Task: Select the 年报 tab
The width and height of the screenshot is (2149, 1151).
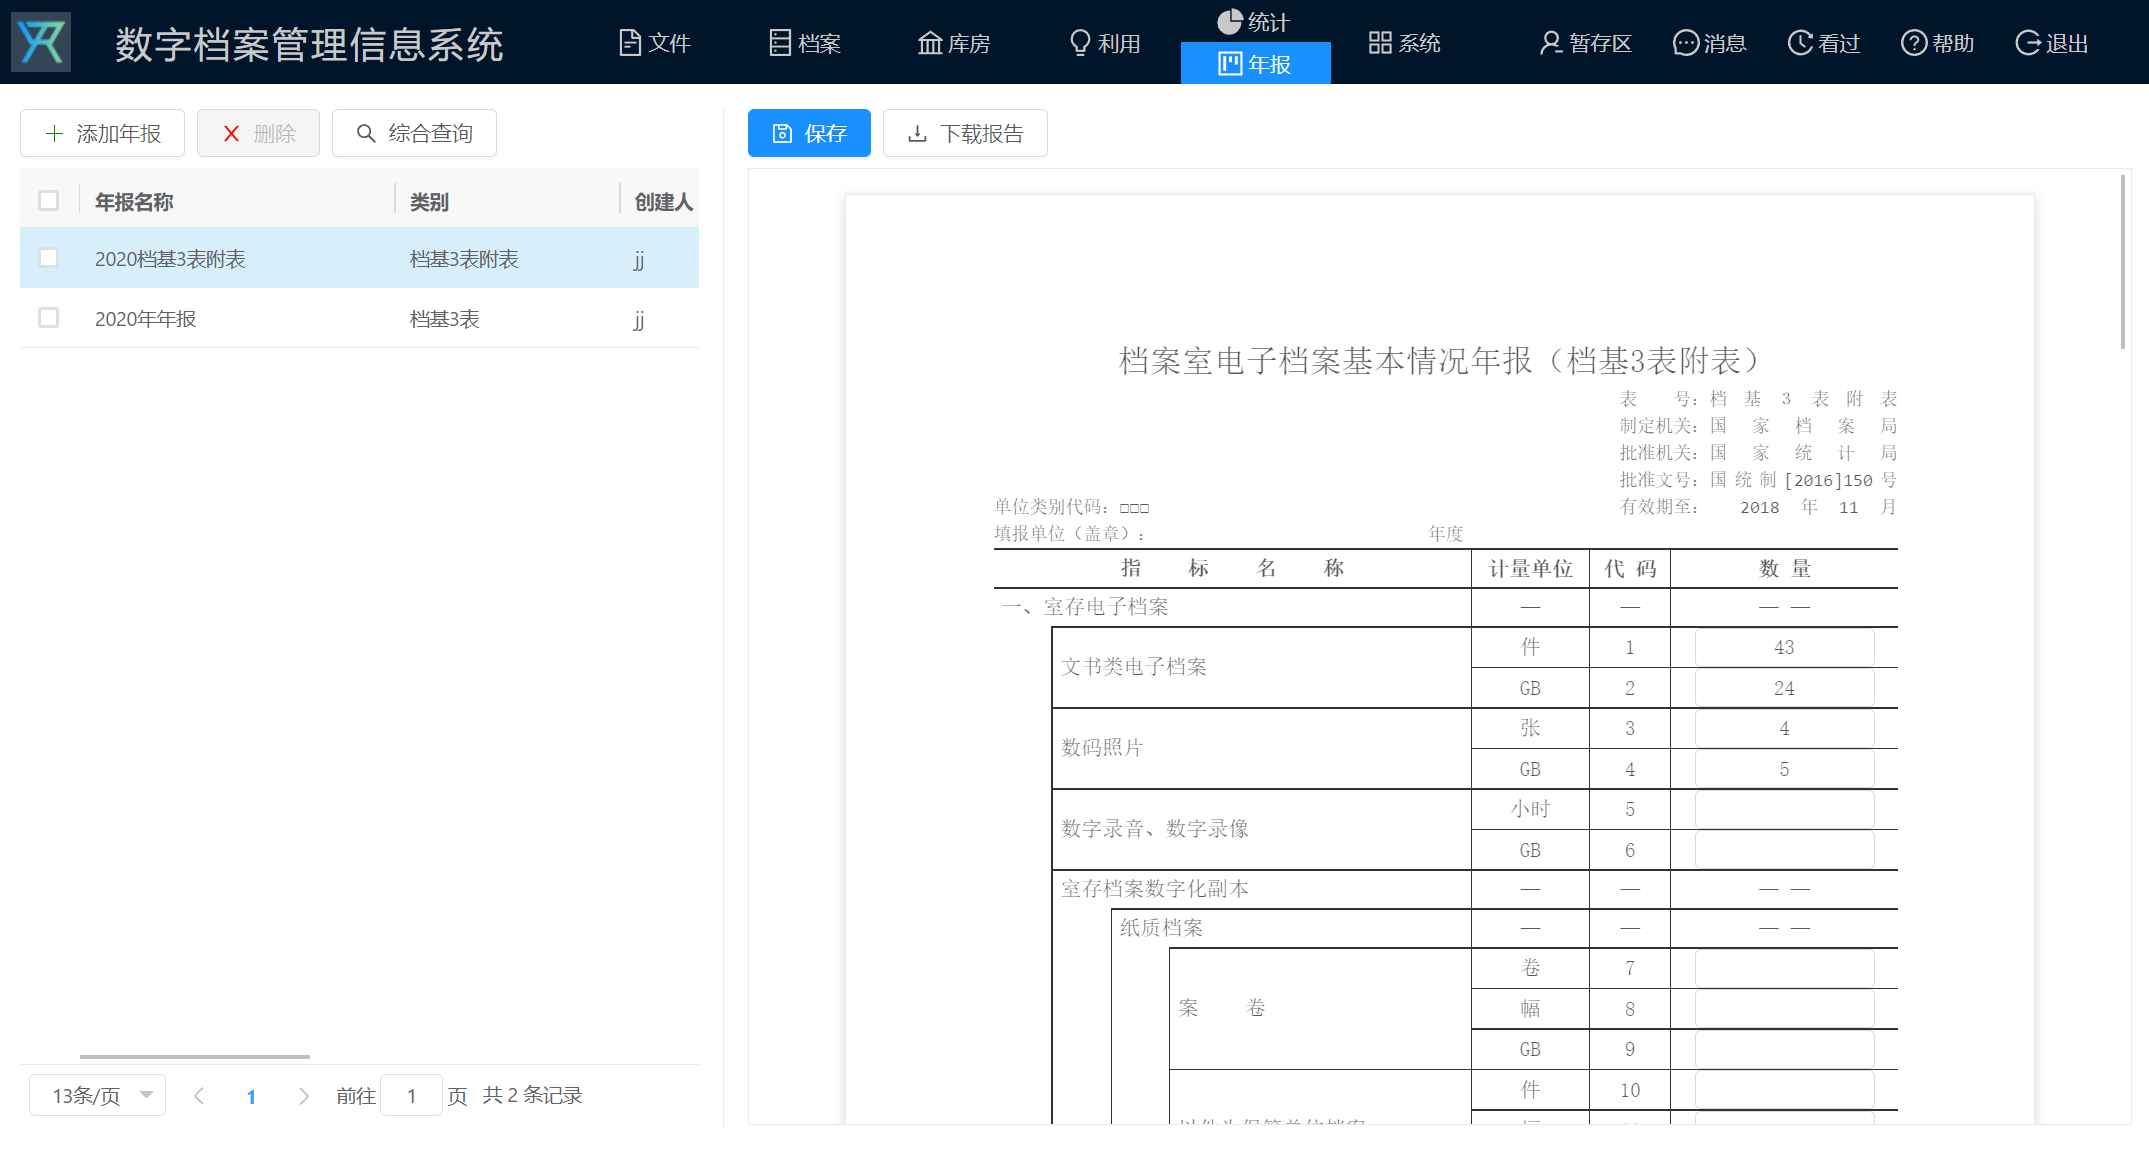Action: [1255, 63]
